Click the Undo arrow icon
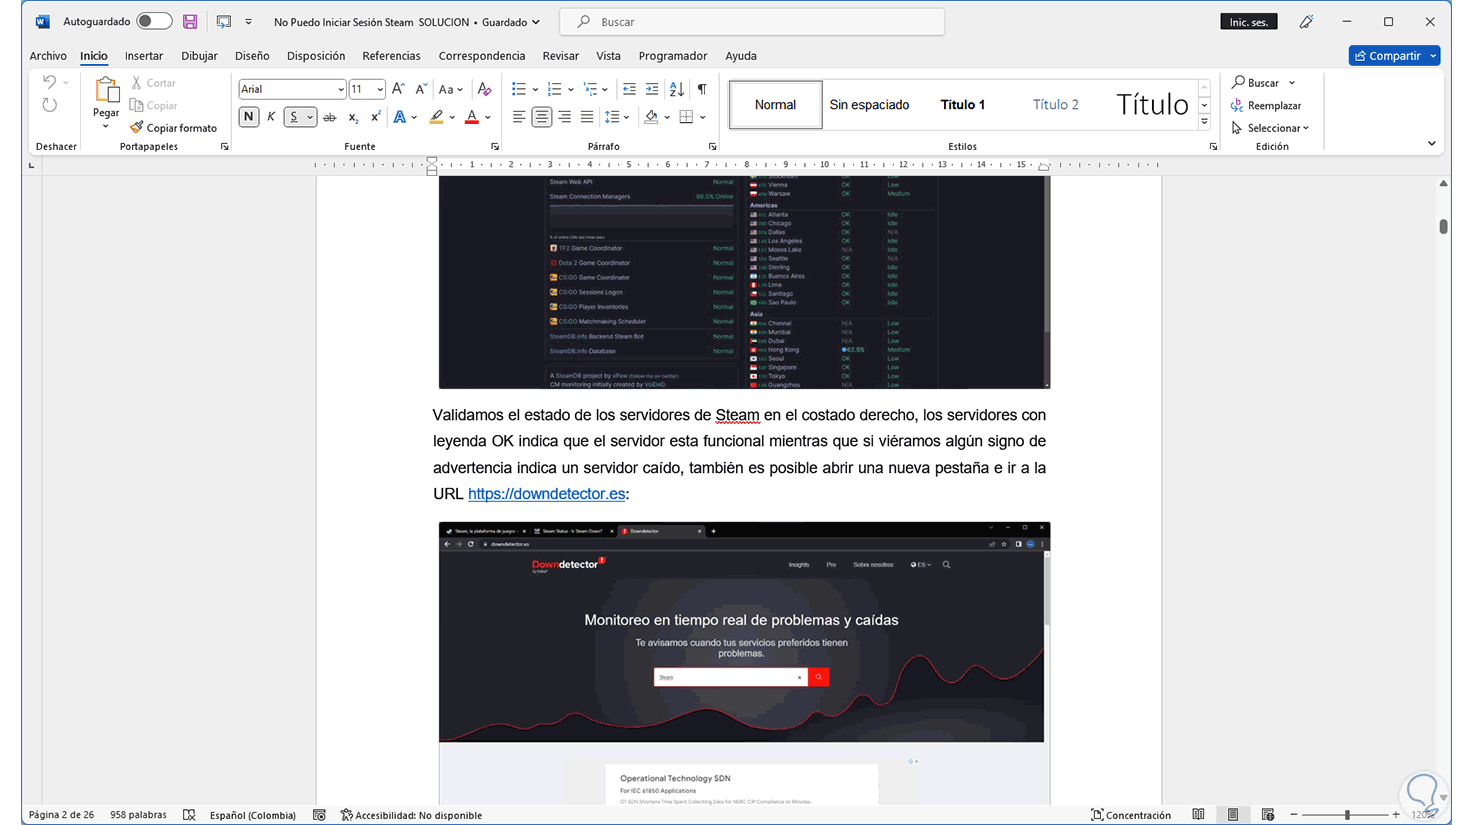The height and width of the screenshot is (825, 1473). click(x=49, y=82)
